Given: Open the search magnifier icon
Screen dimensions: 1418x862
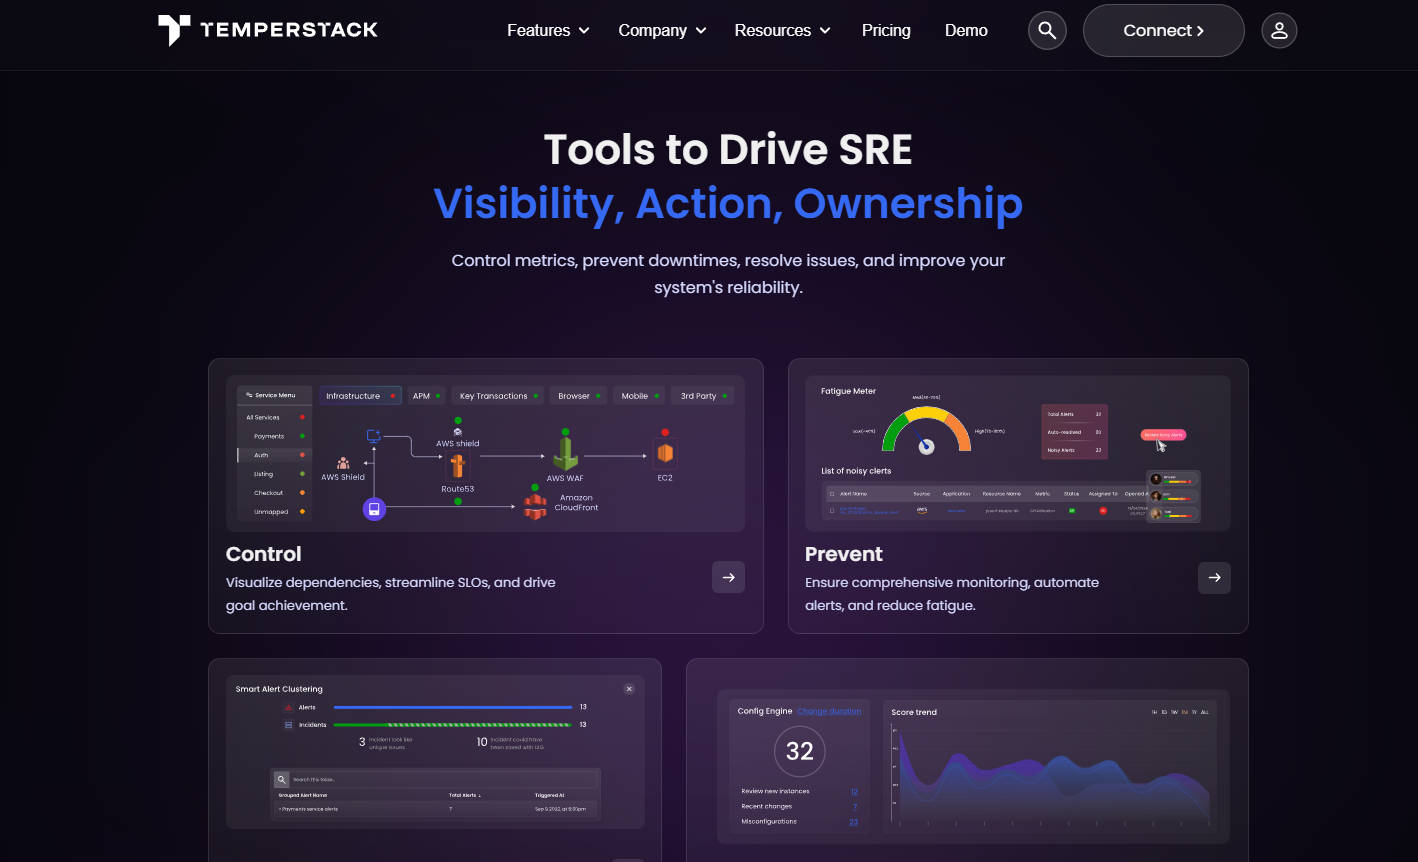Looking at the screenshot, I should point(1047,31).
